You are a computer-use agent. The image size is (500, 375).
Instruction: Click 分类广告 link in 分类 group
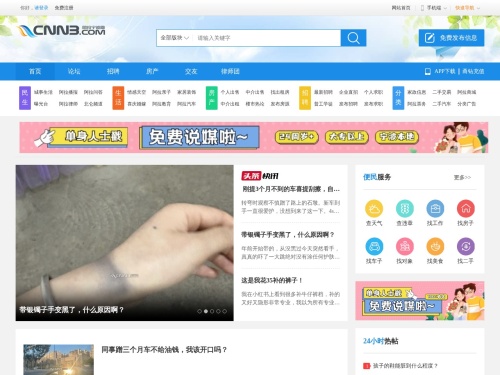point(467,104)
